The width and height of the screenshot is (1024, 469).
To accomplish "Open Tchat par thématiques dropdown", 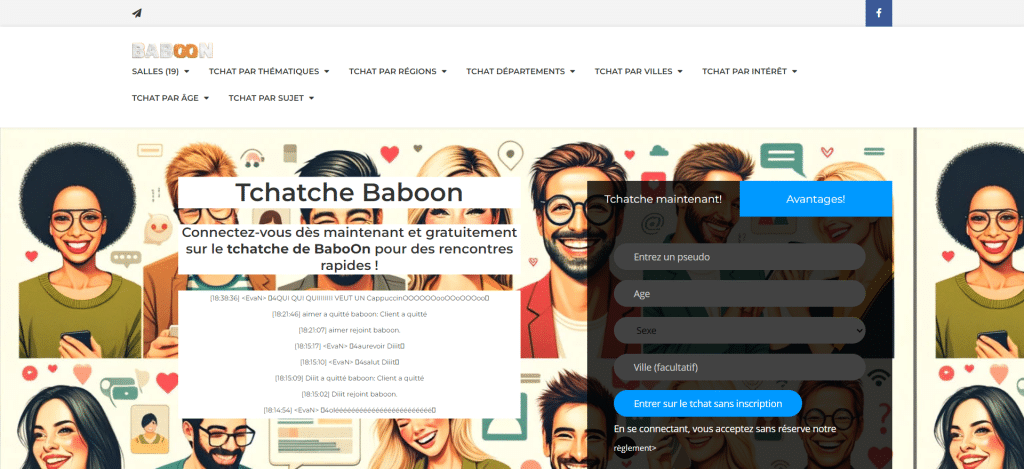I will click(268, 71).
